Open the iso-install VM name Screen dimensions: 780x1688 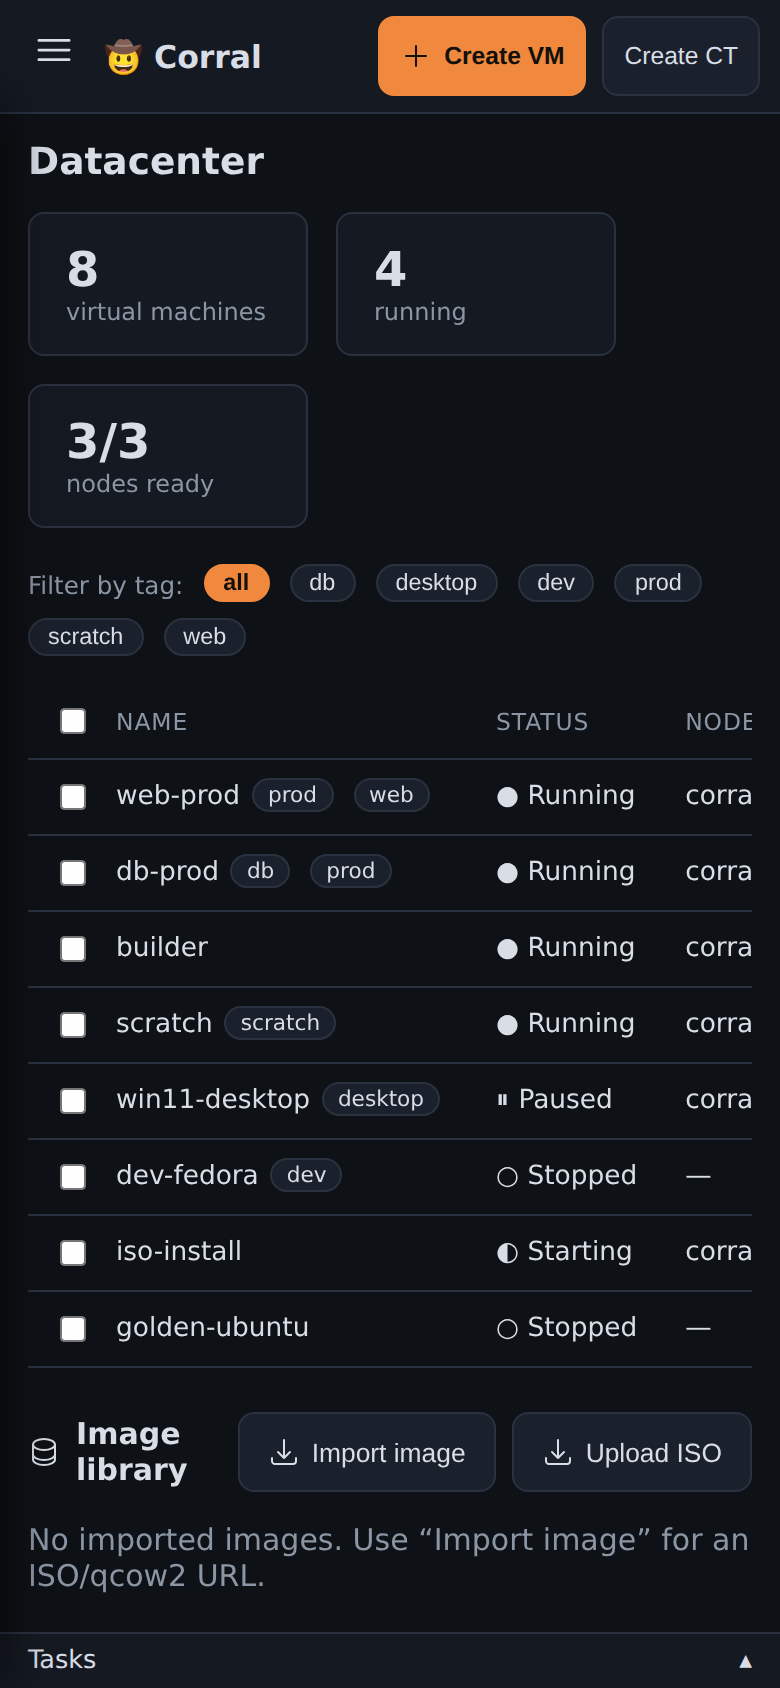coord(179,1252)
